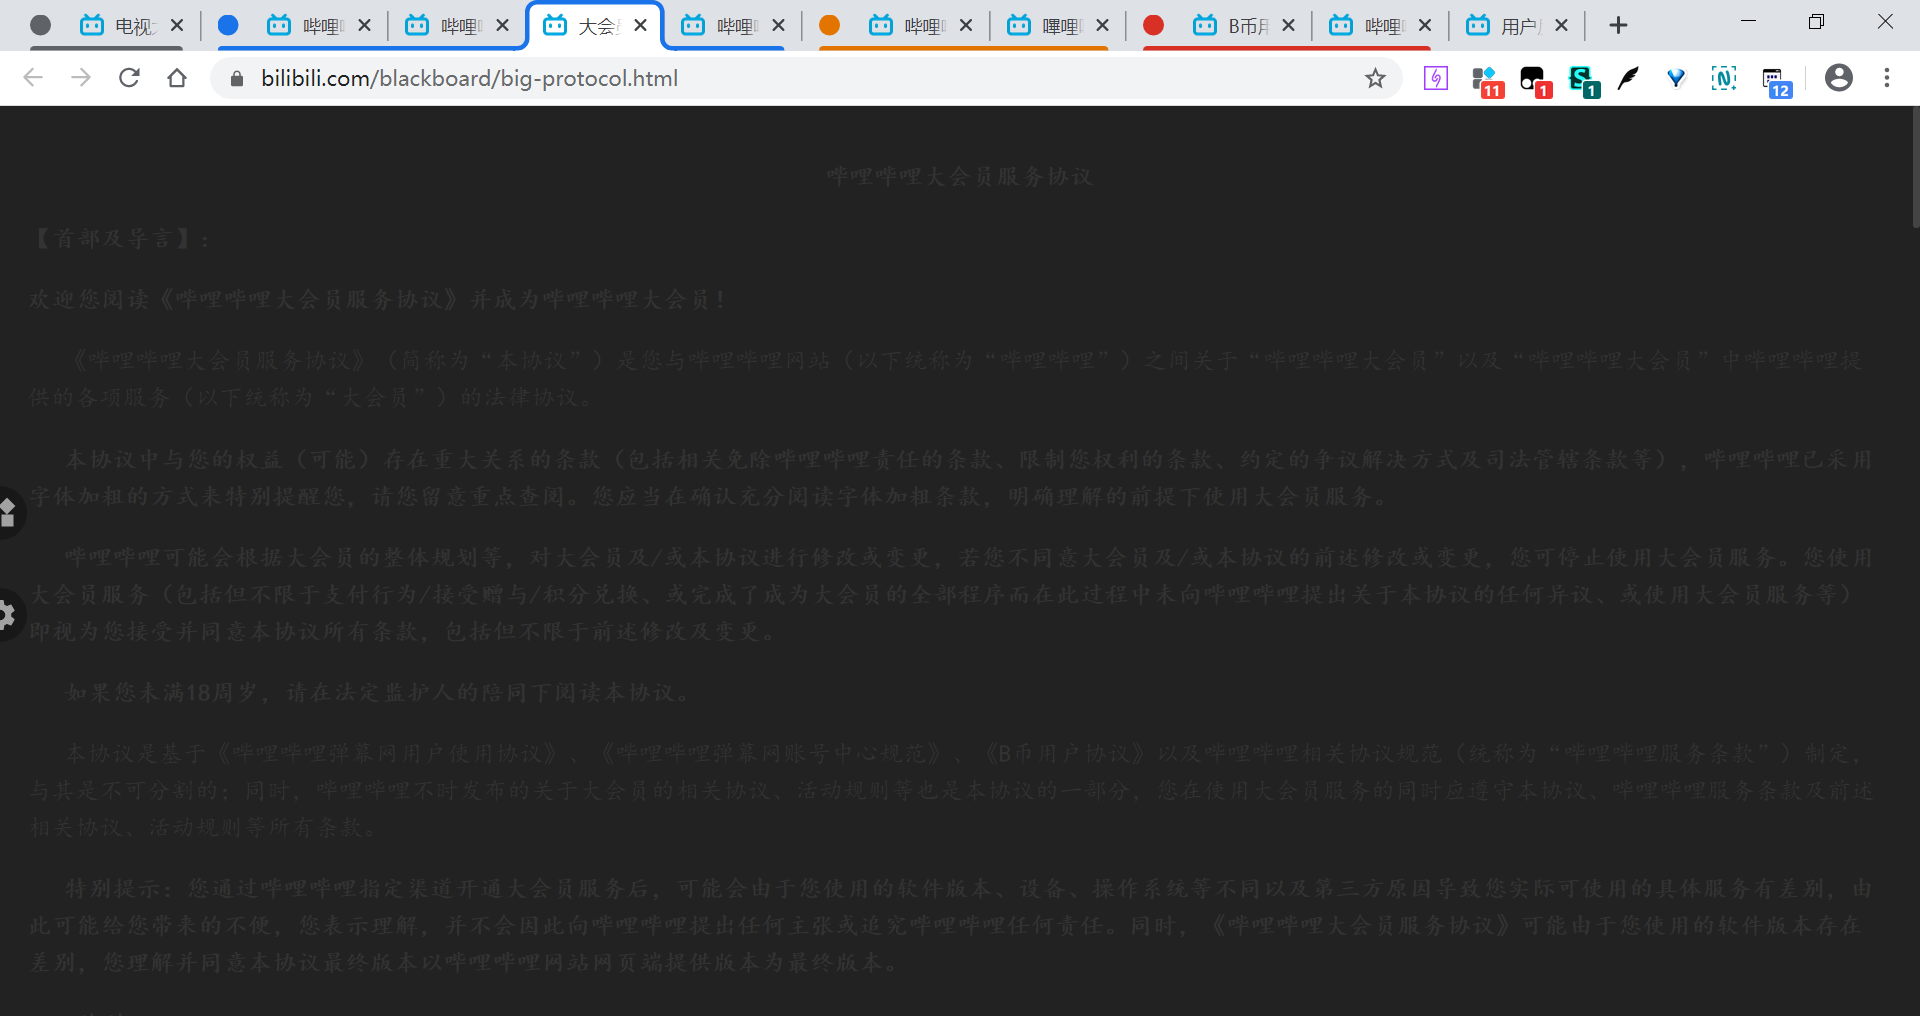The height and width of the screenshot is (1016, 1920).
Task: Open the extension icon showing 12 badge
Action: pos(1775,78)
